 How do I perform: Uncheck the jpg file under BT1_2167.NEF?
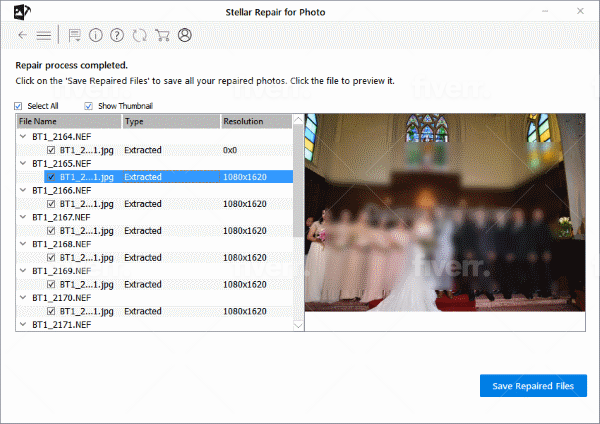[51, 231]
